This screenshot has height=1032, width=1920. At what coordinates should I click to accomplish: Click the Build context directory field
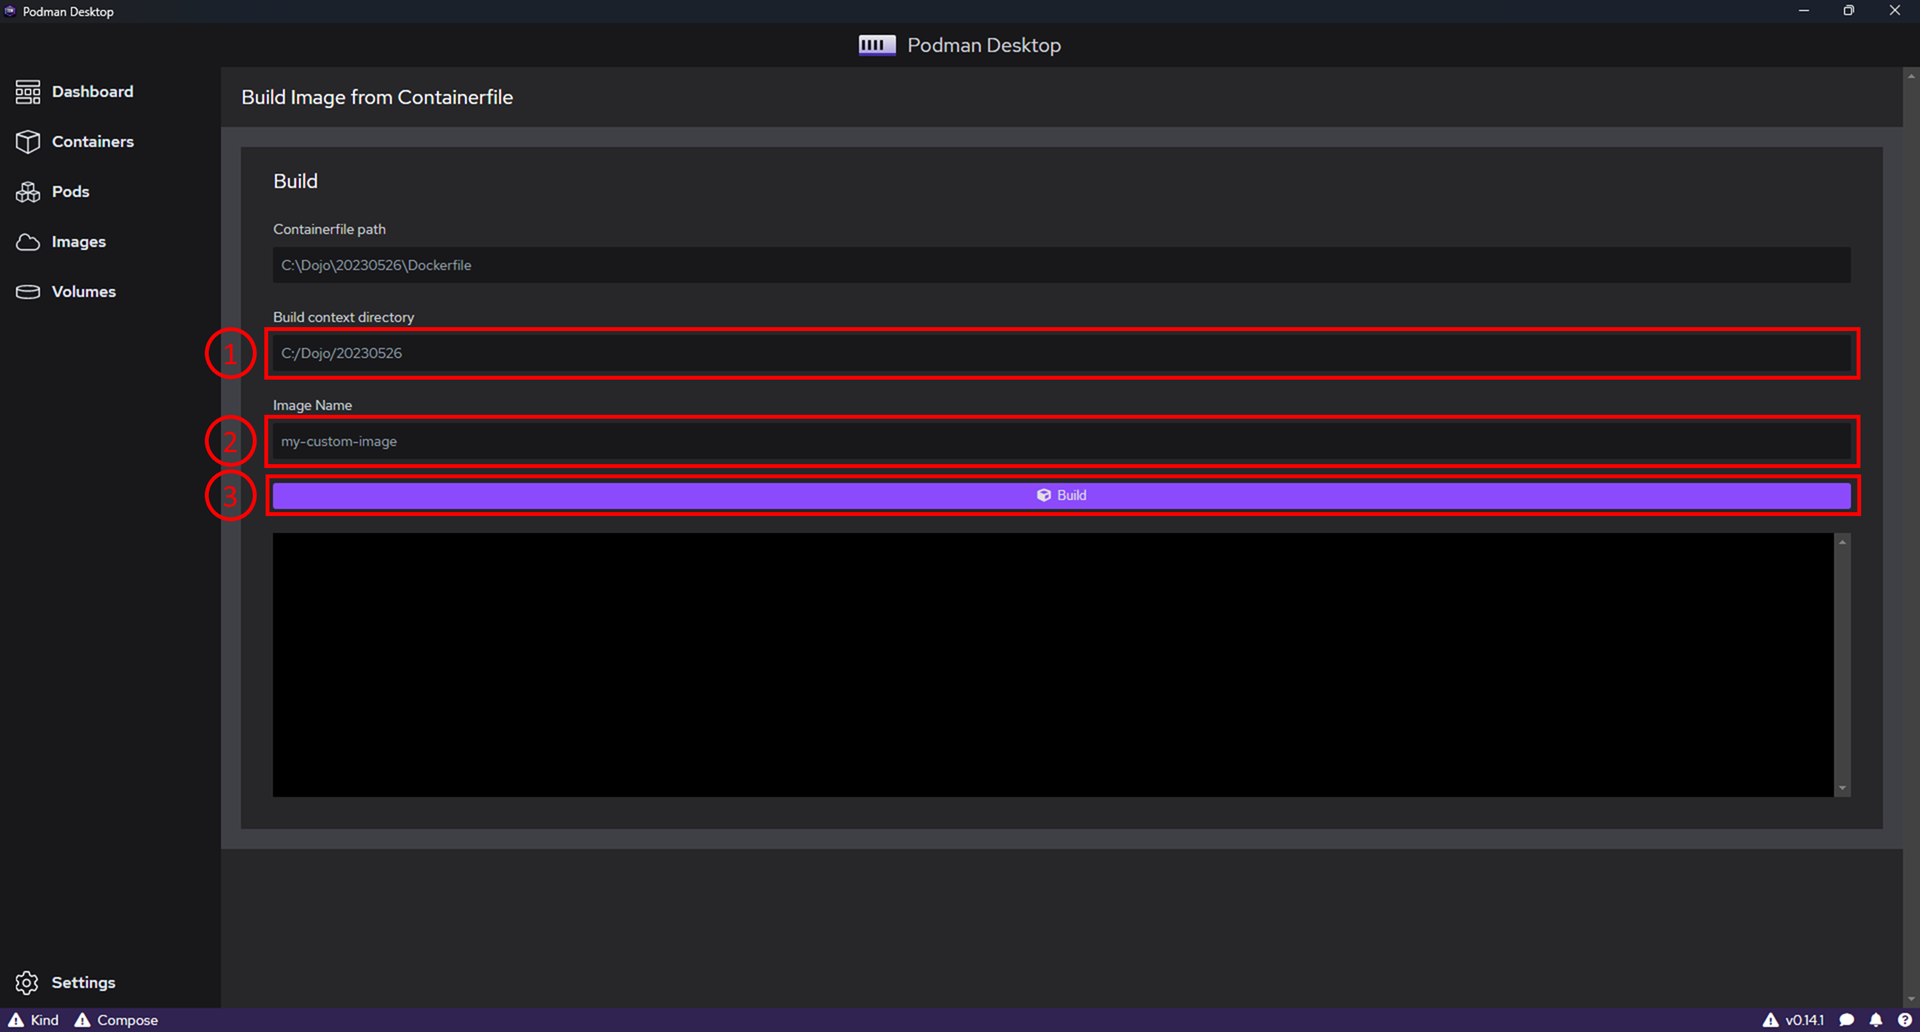point(1062,353)
